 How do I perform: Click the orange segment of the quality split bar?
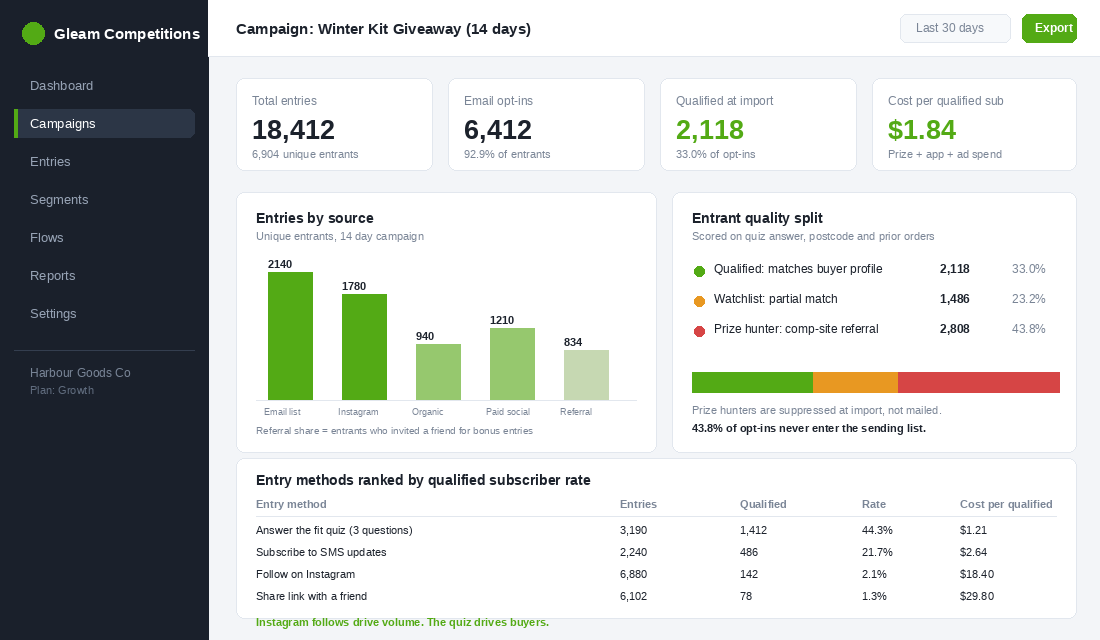855,382
